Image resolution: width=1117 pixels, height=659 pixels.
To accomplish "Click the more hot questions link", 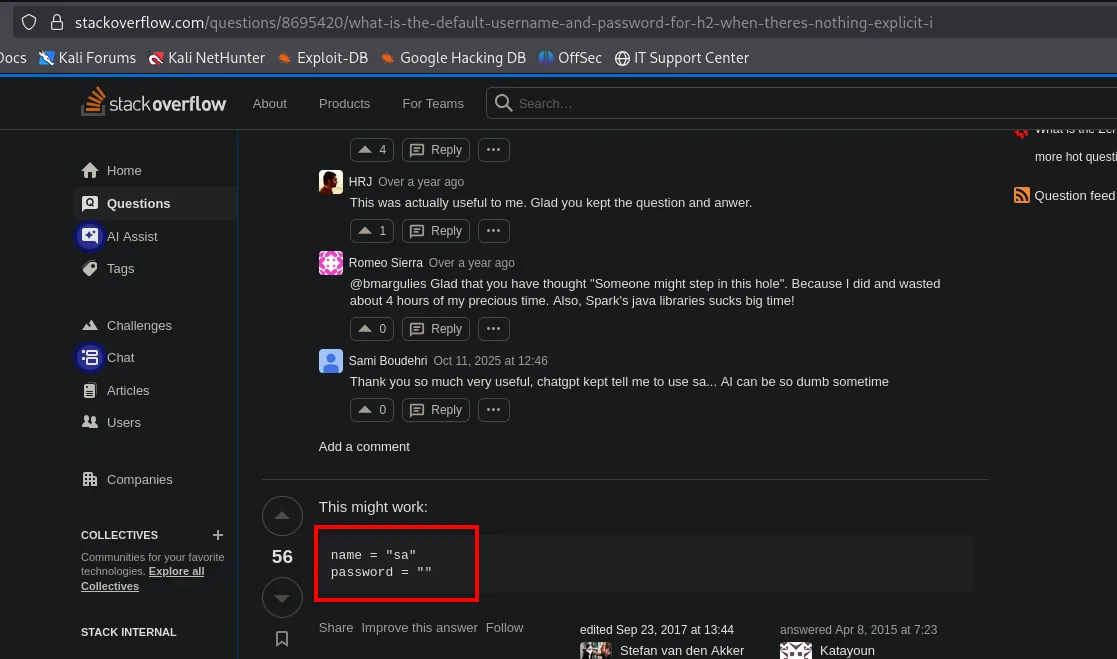I will click(x=1075, y=157).
